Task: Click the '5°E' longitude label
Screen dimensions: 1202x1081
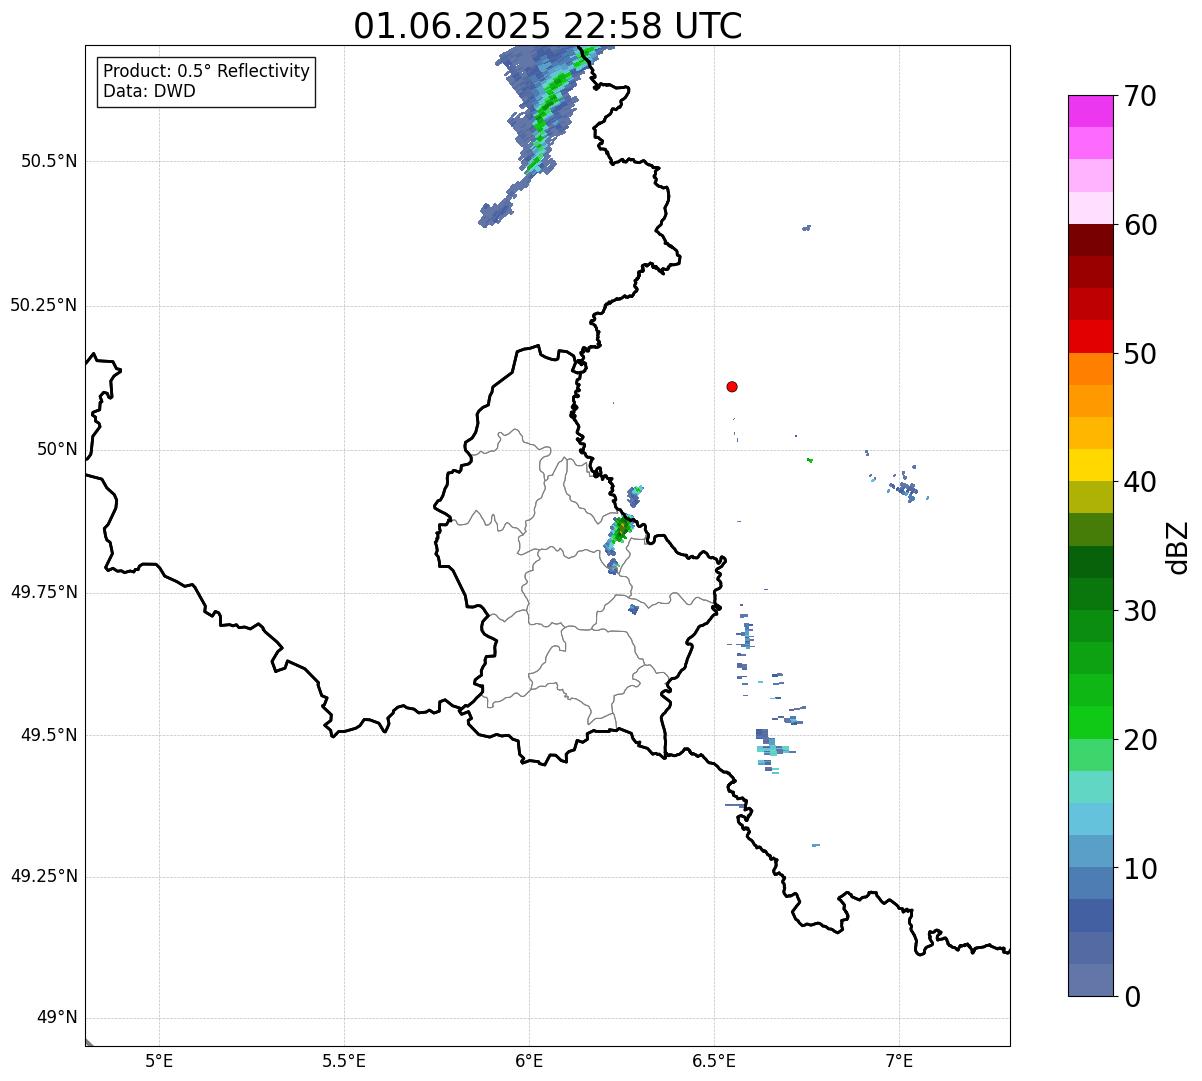Action: pos(159,1061)
